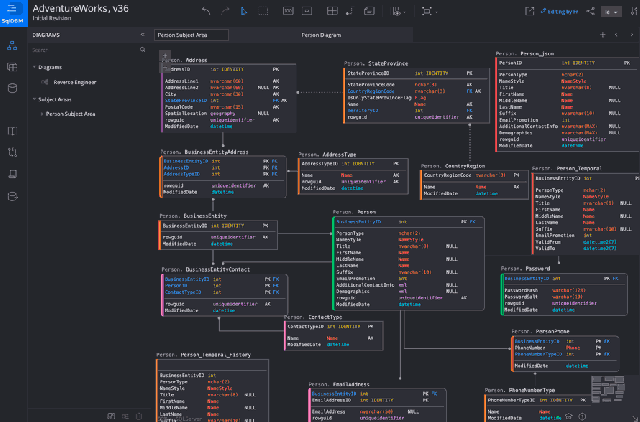Select the pointer selection tool
The width and height of the screenshot is (640, 422).
coord(244,11)
